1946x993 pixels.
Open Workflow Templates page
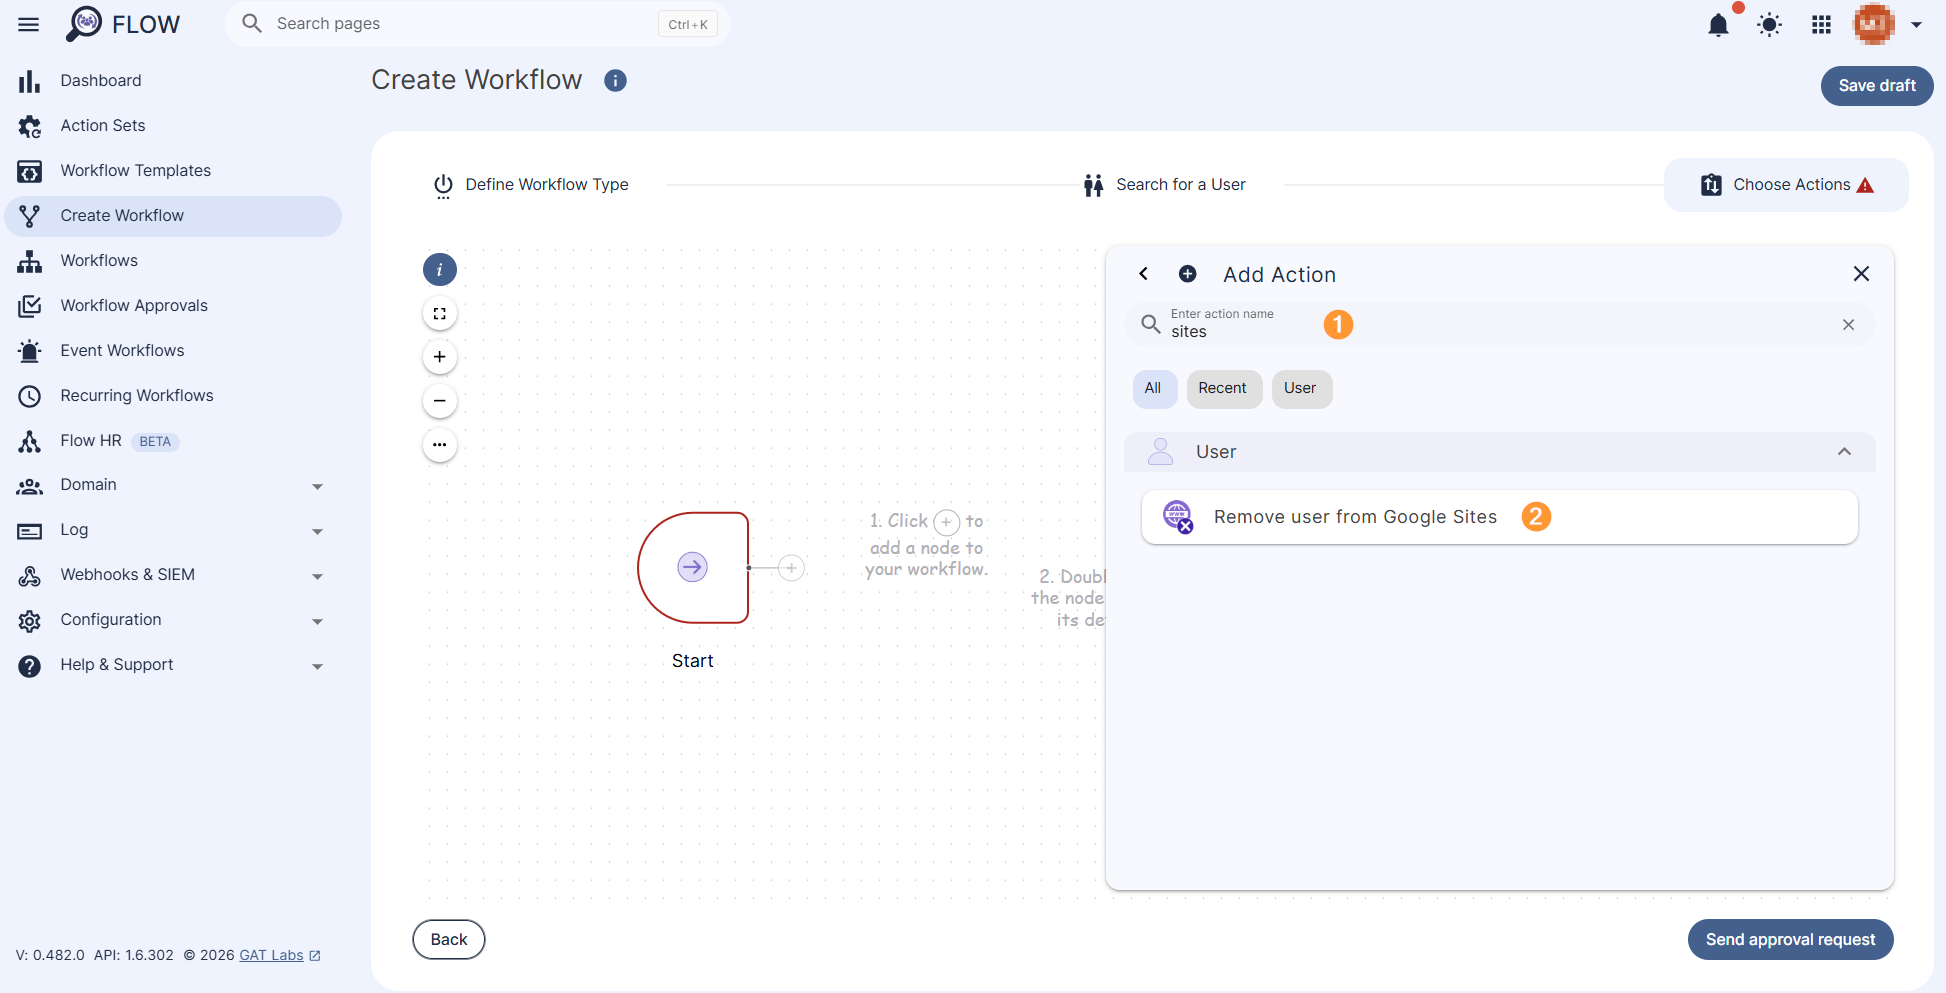pyautogui.click(x=173, y=171)
